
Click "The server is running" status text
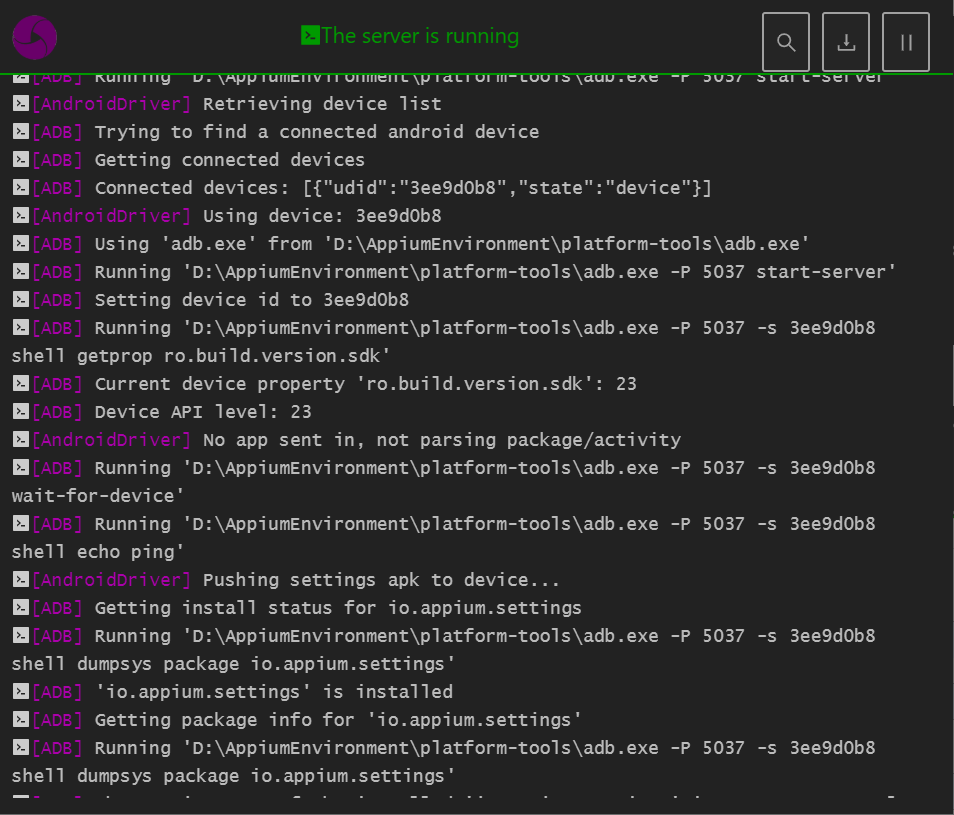(420, 36)
